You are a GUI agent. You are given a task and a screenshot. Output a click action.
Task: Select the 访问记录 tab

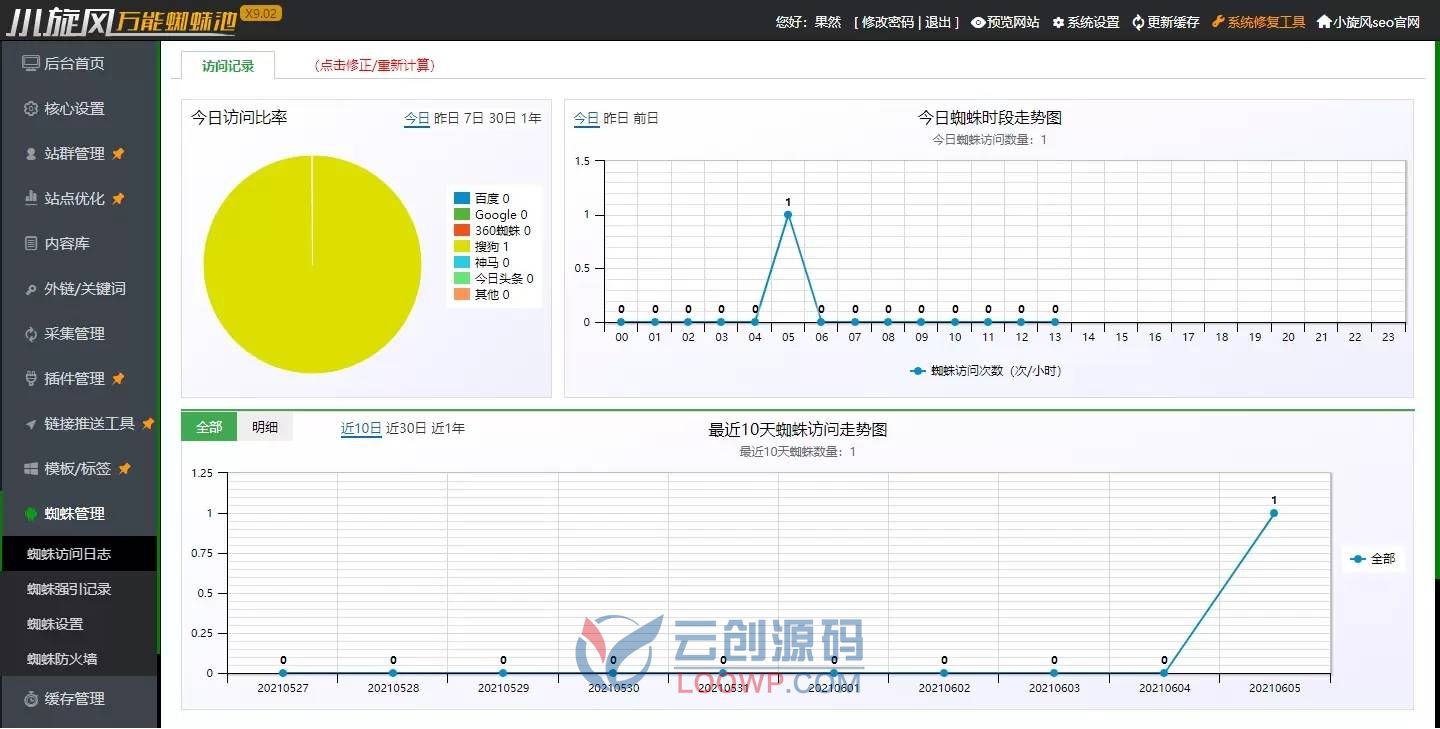pyautogui.click(x=228, y=66)
